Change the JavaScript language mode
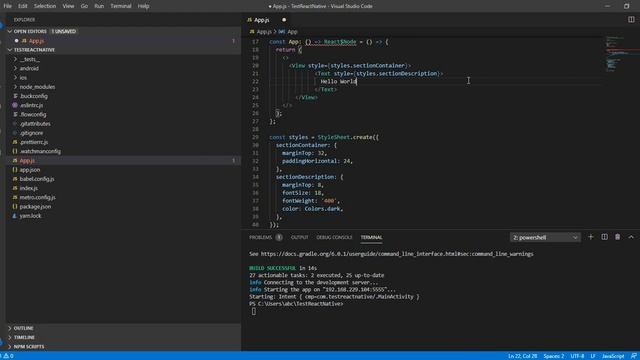Image resolution: width=640 pixels, height=360 pixels. pos(613,356)
